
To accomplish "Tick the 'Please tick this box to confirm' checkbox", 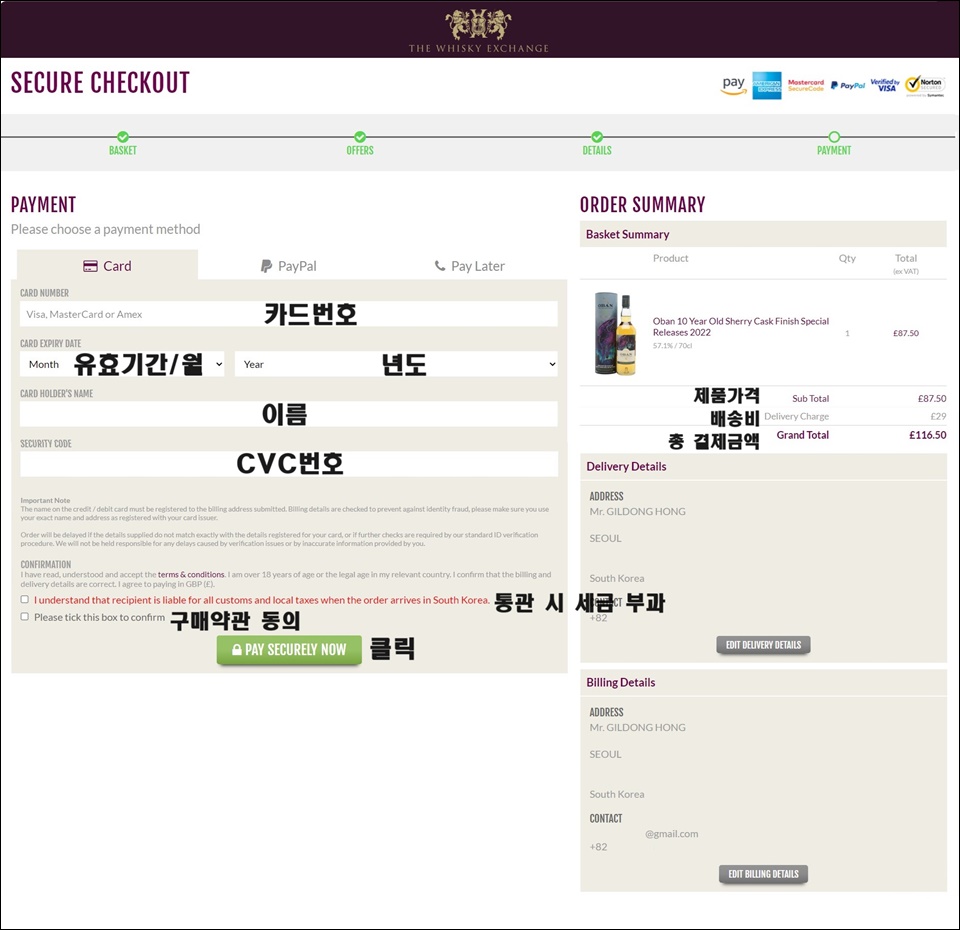I will tap(24, 617).
